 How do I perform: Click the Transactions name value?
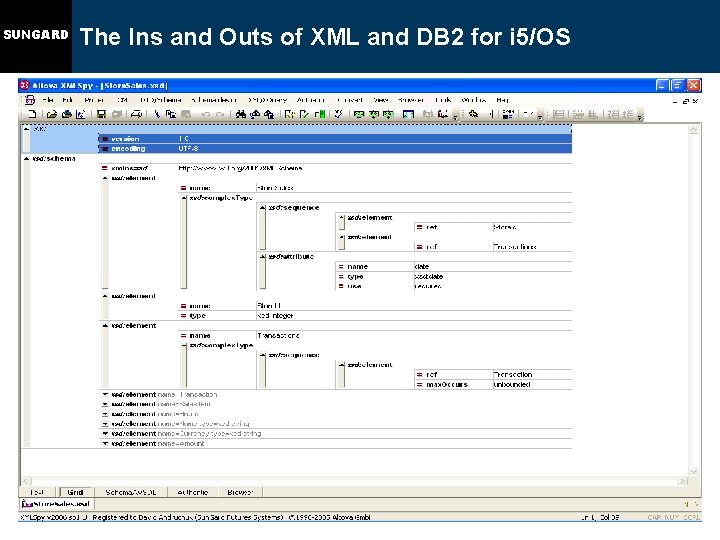pyautogui.click(x=278, y=336)
